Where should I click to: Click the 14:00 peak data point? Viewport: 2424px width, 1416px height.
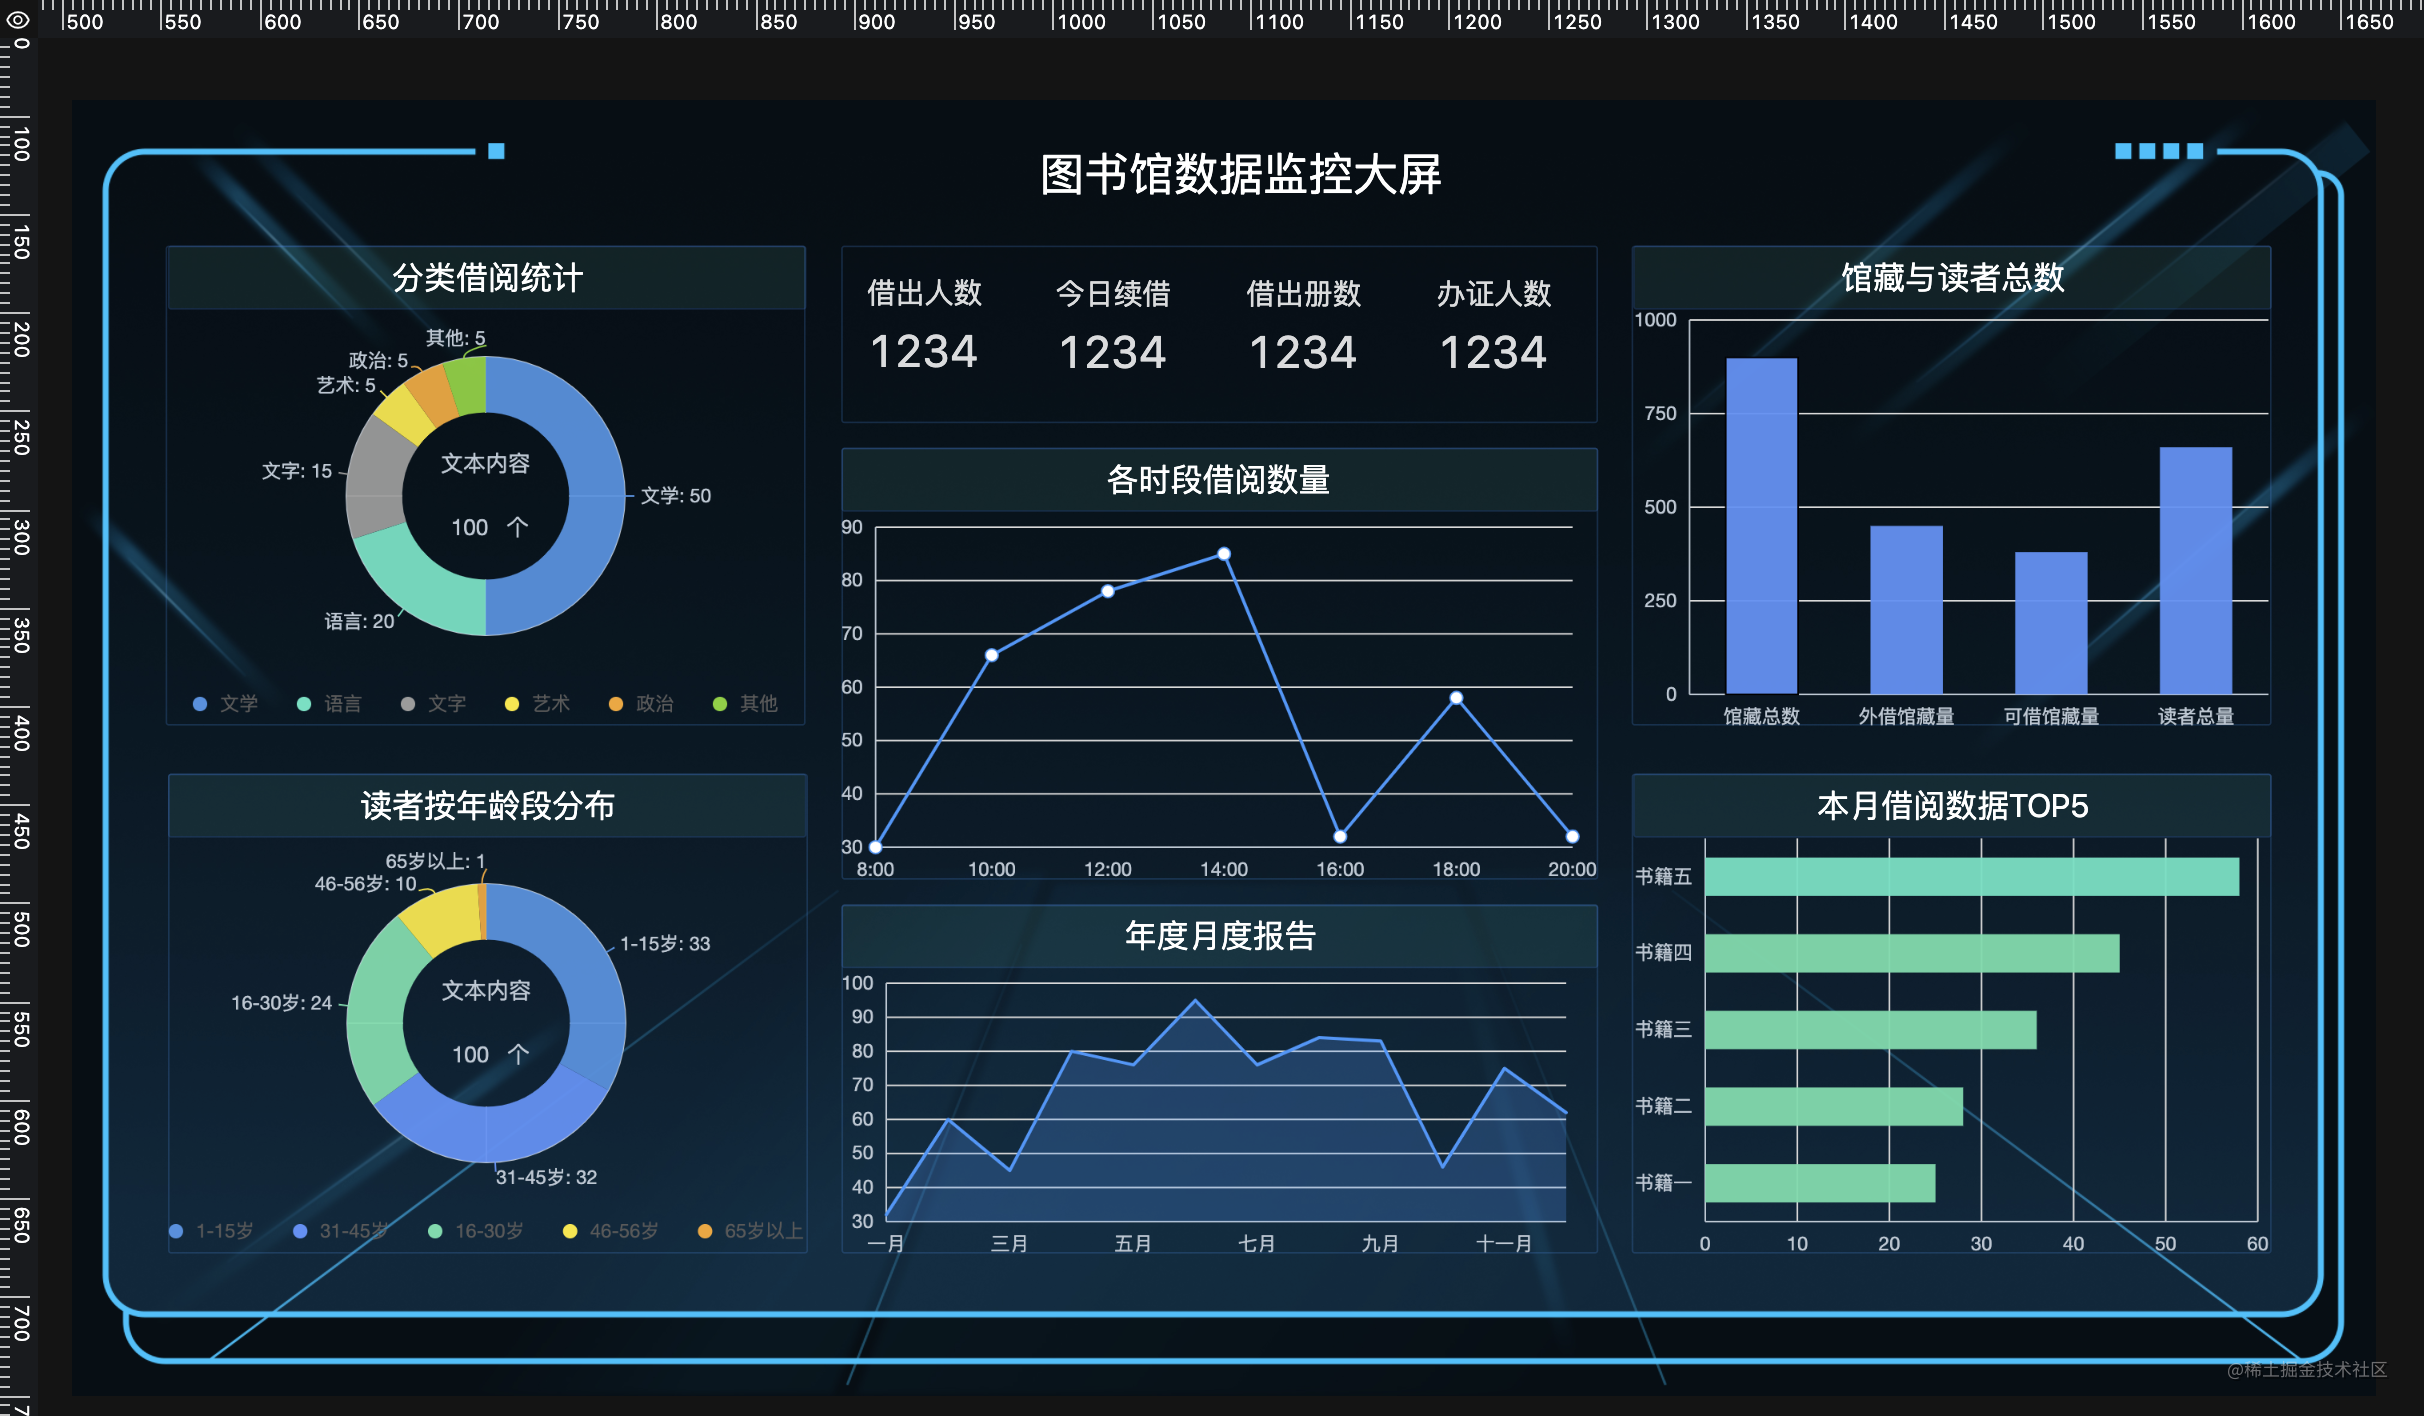point(1224,554)
